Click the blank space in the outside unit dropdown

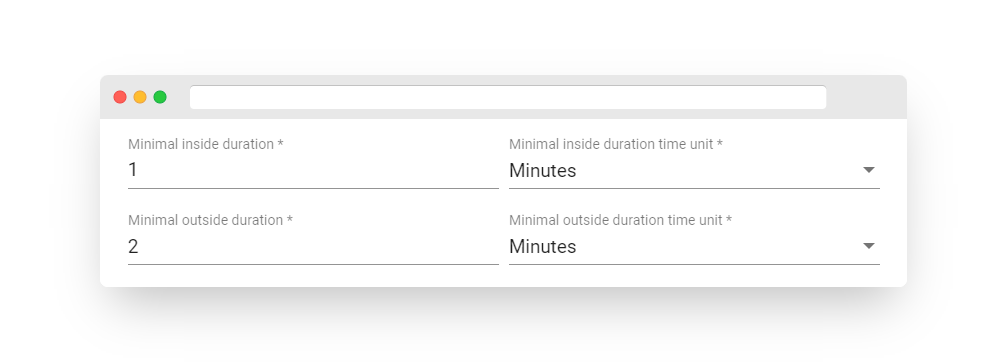[719, 246]
